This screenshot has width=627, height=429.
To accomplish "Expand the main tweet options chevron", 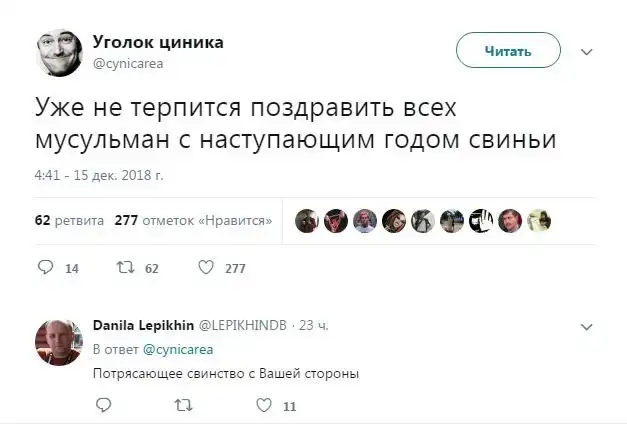I will [x=586, y=52].
